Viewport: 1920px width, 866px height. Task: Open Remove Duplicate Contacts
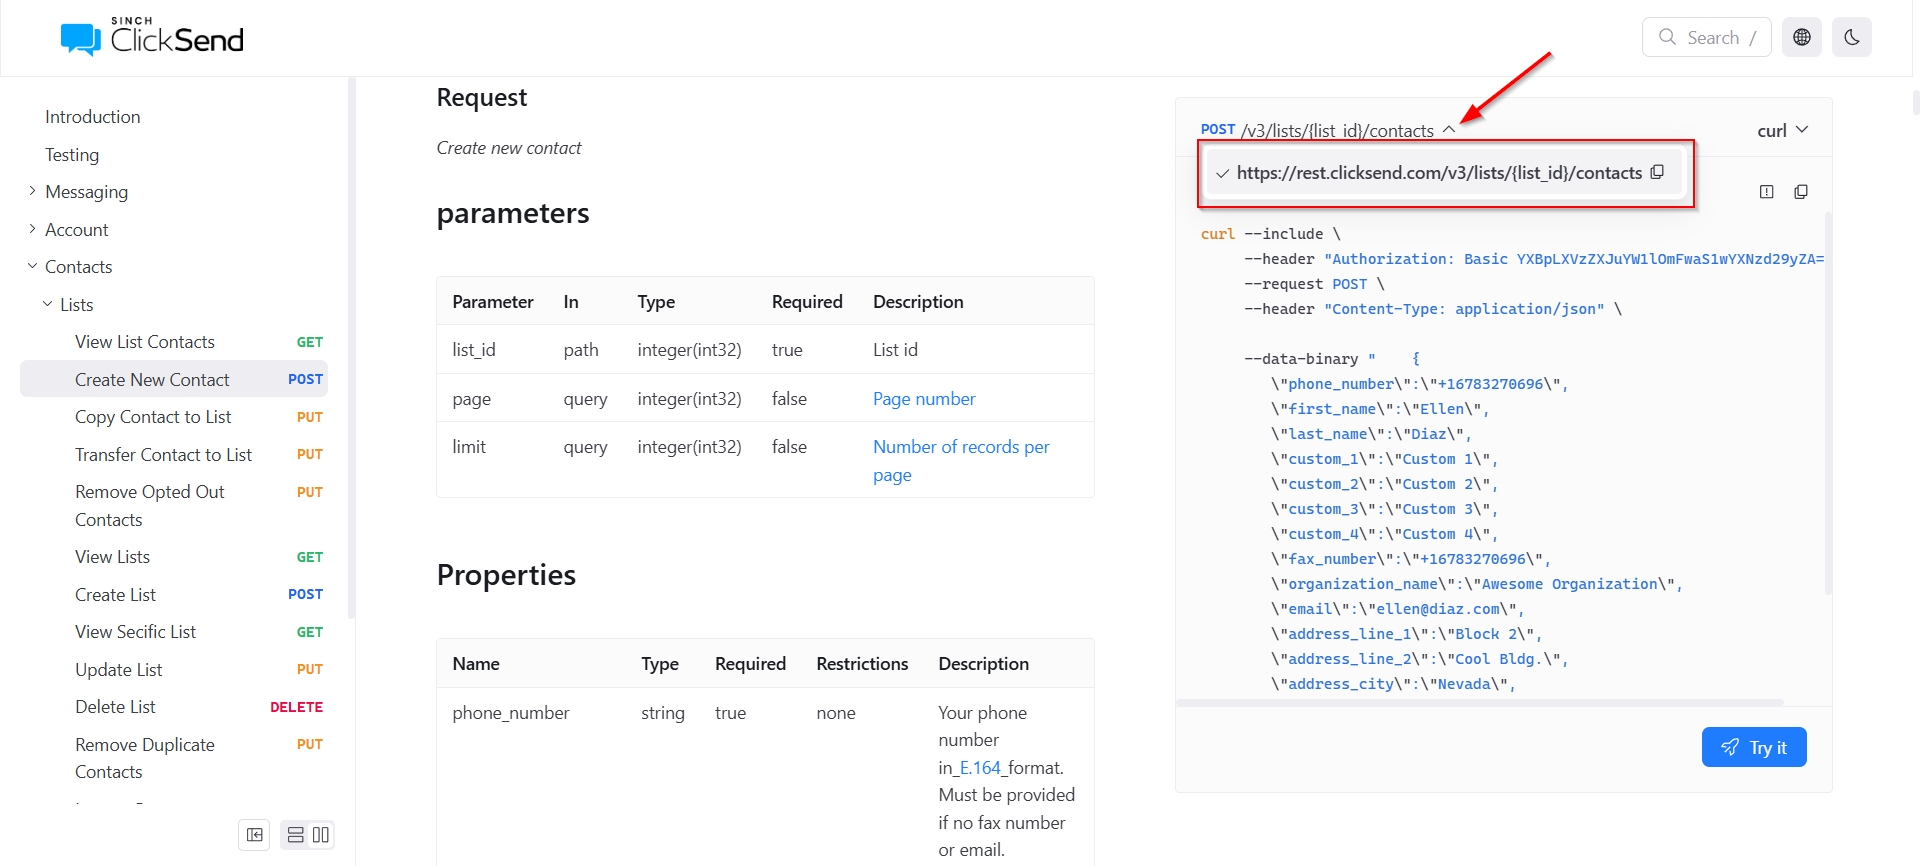(174, 758)
